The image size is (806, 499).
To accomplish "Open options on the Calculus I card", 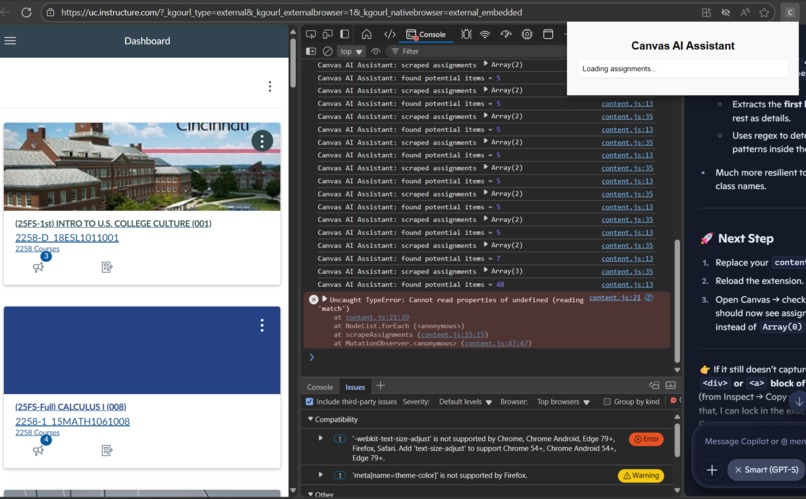I will [262, 325].
